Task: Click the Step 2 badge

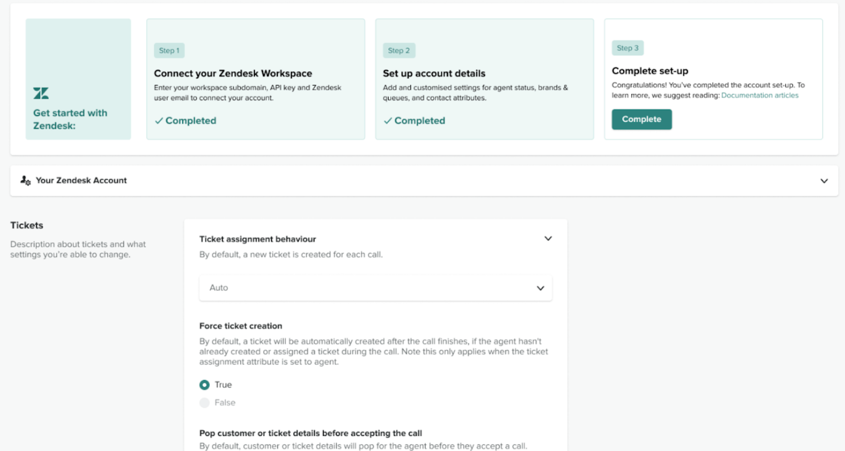Action: coord(398,50)
